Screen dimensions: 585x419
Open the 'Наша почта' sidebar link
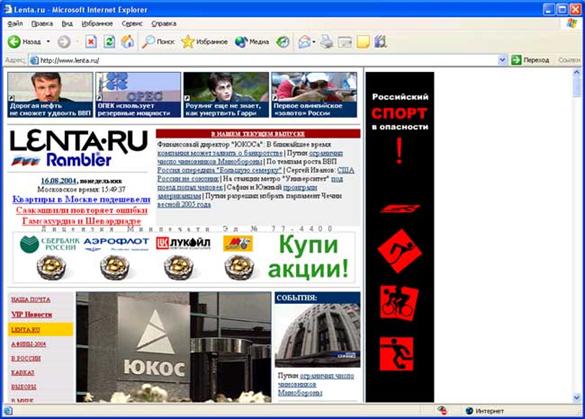point(31,300)
